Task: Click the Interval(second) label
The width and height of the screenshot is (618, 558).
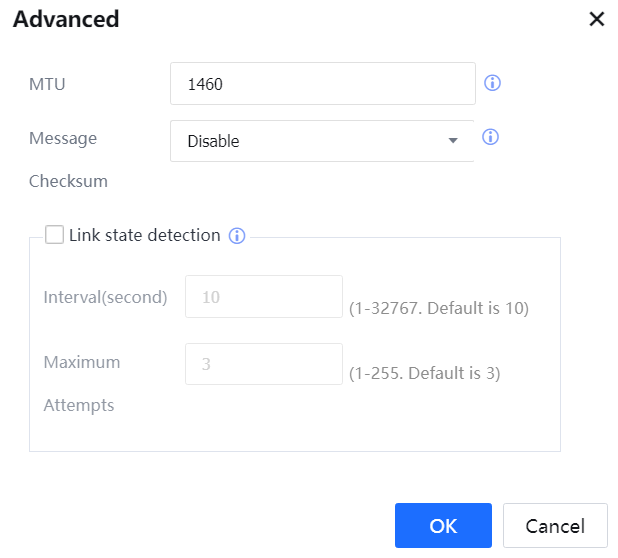Action: pos(105,297)
